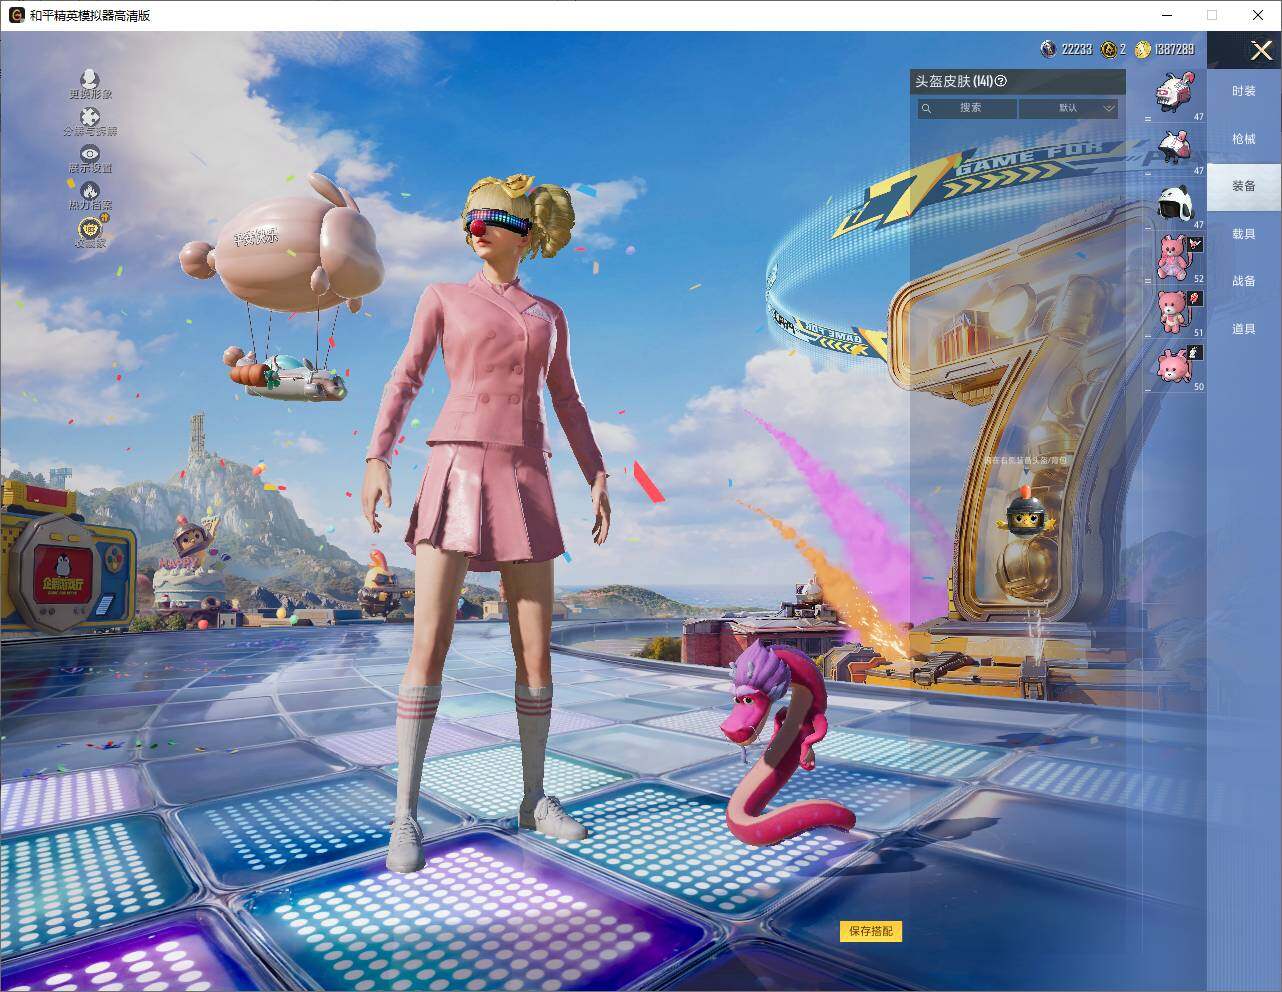Image resolution: width=1282 pixels, height=992 pixels.
Task: Click the help question mark beside 头盔皮肤
Action: (1001, 81)
